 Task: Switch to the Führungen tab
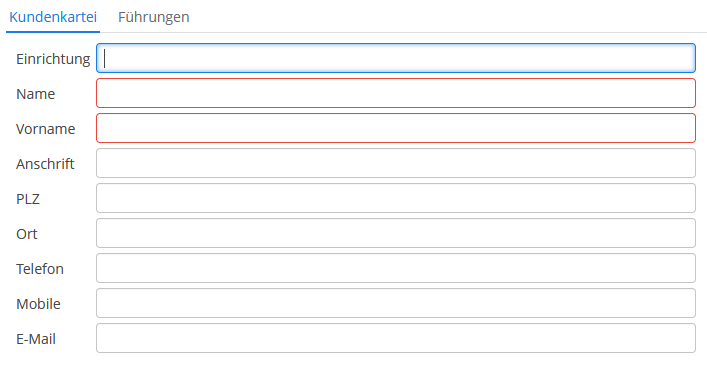[x=154, y=17]
